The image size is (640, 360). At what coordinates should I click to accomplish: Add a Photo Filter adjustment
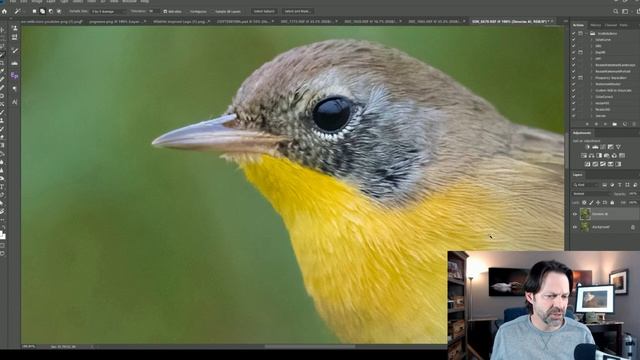pos(607,156)
